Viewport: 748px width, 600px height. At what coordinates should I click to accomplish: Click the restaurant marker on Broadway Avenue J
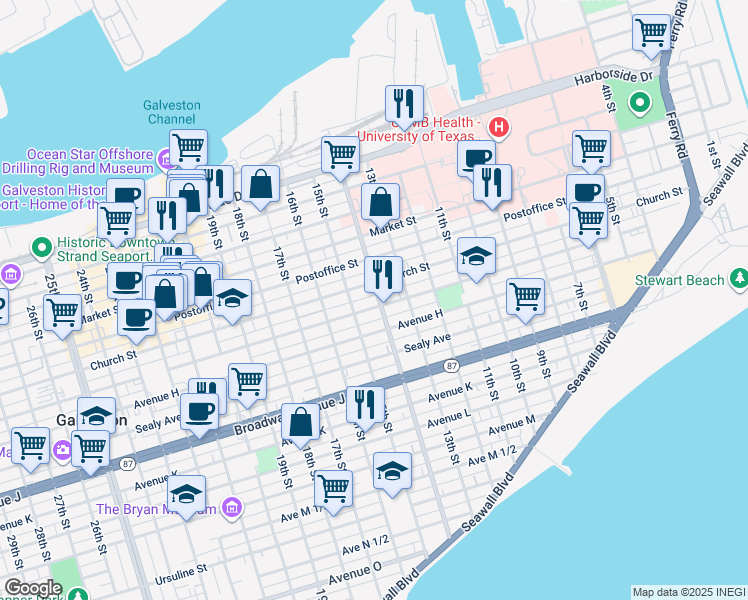coord(365,404)
